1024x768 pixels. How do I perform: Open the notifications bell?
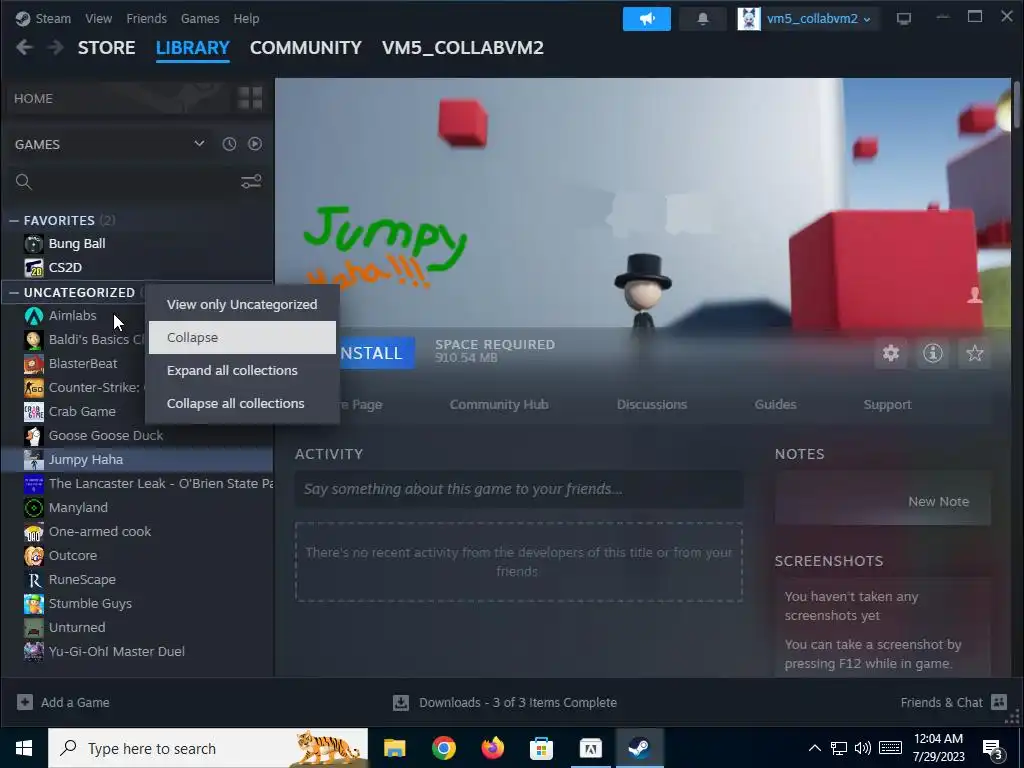[x=703, y=19]
